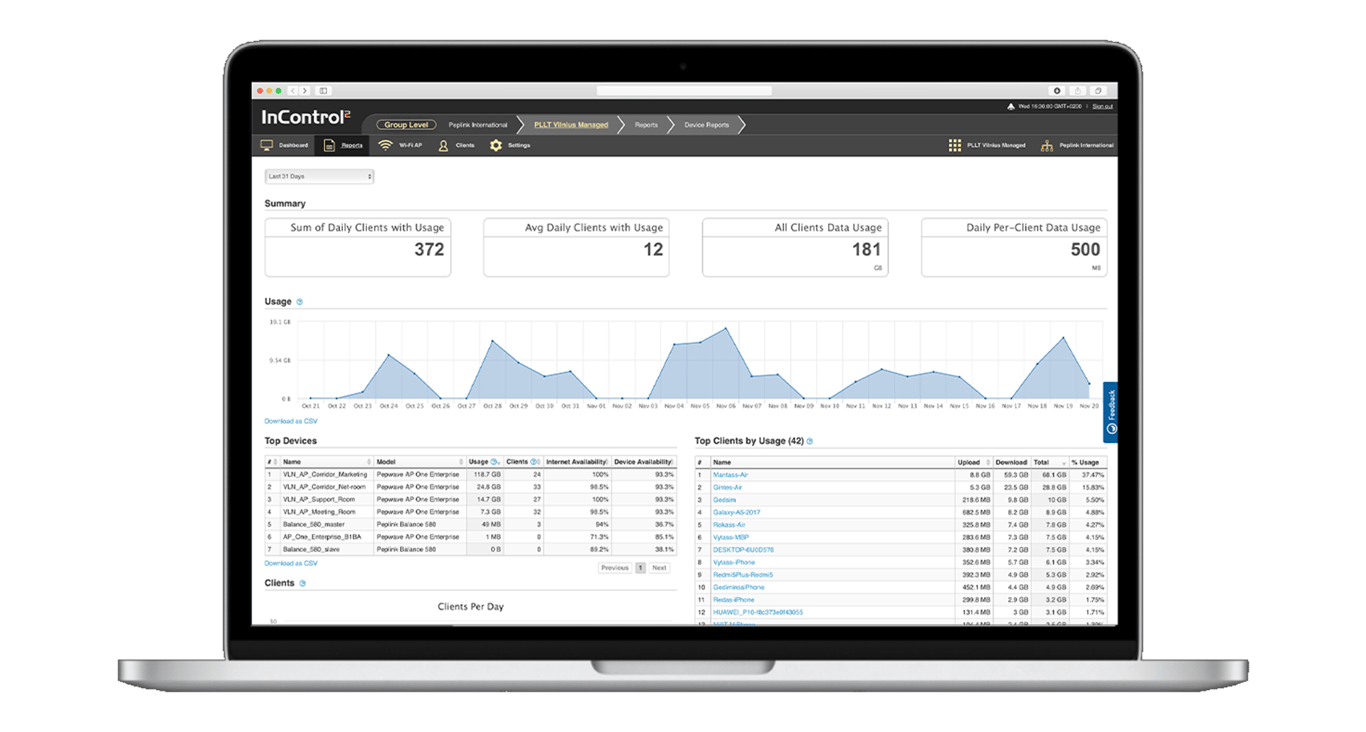Screen dimensions: 1366x732
Task: Click the browser address bar
Action: [x=684, y=91]
